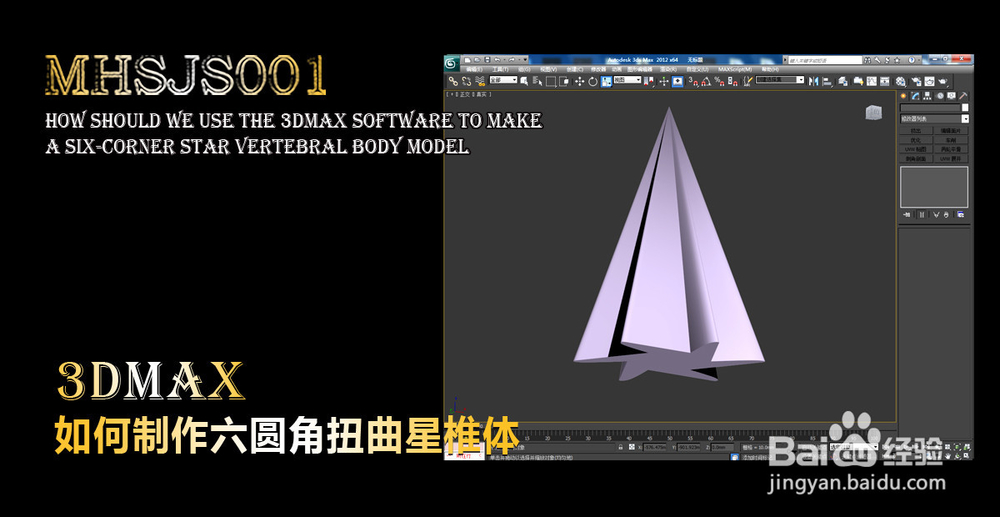Open the 视图 (Views) menu

pyautogui.click(x=548, y=69)
